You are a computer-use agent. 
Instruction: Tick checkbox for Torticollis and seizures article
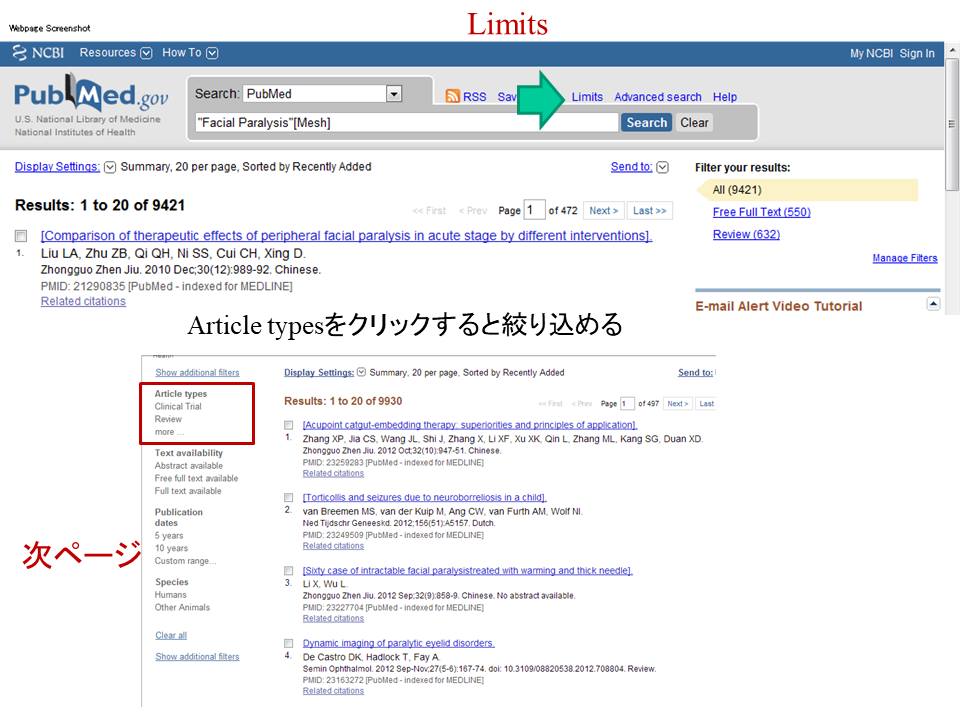click(x=288, y=497)
